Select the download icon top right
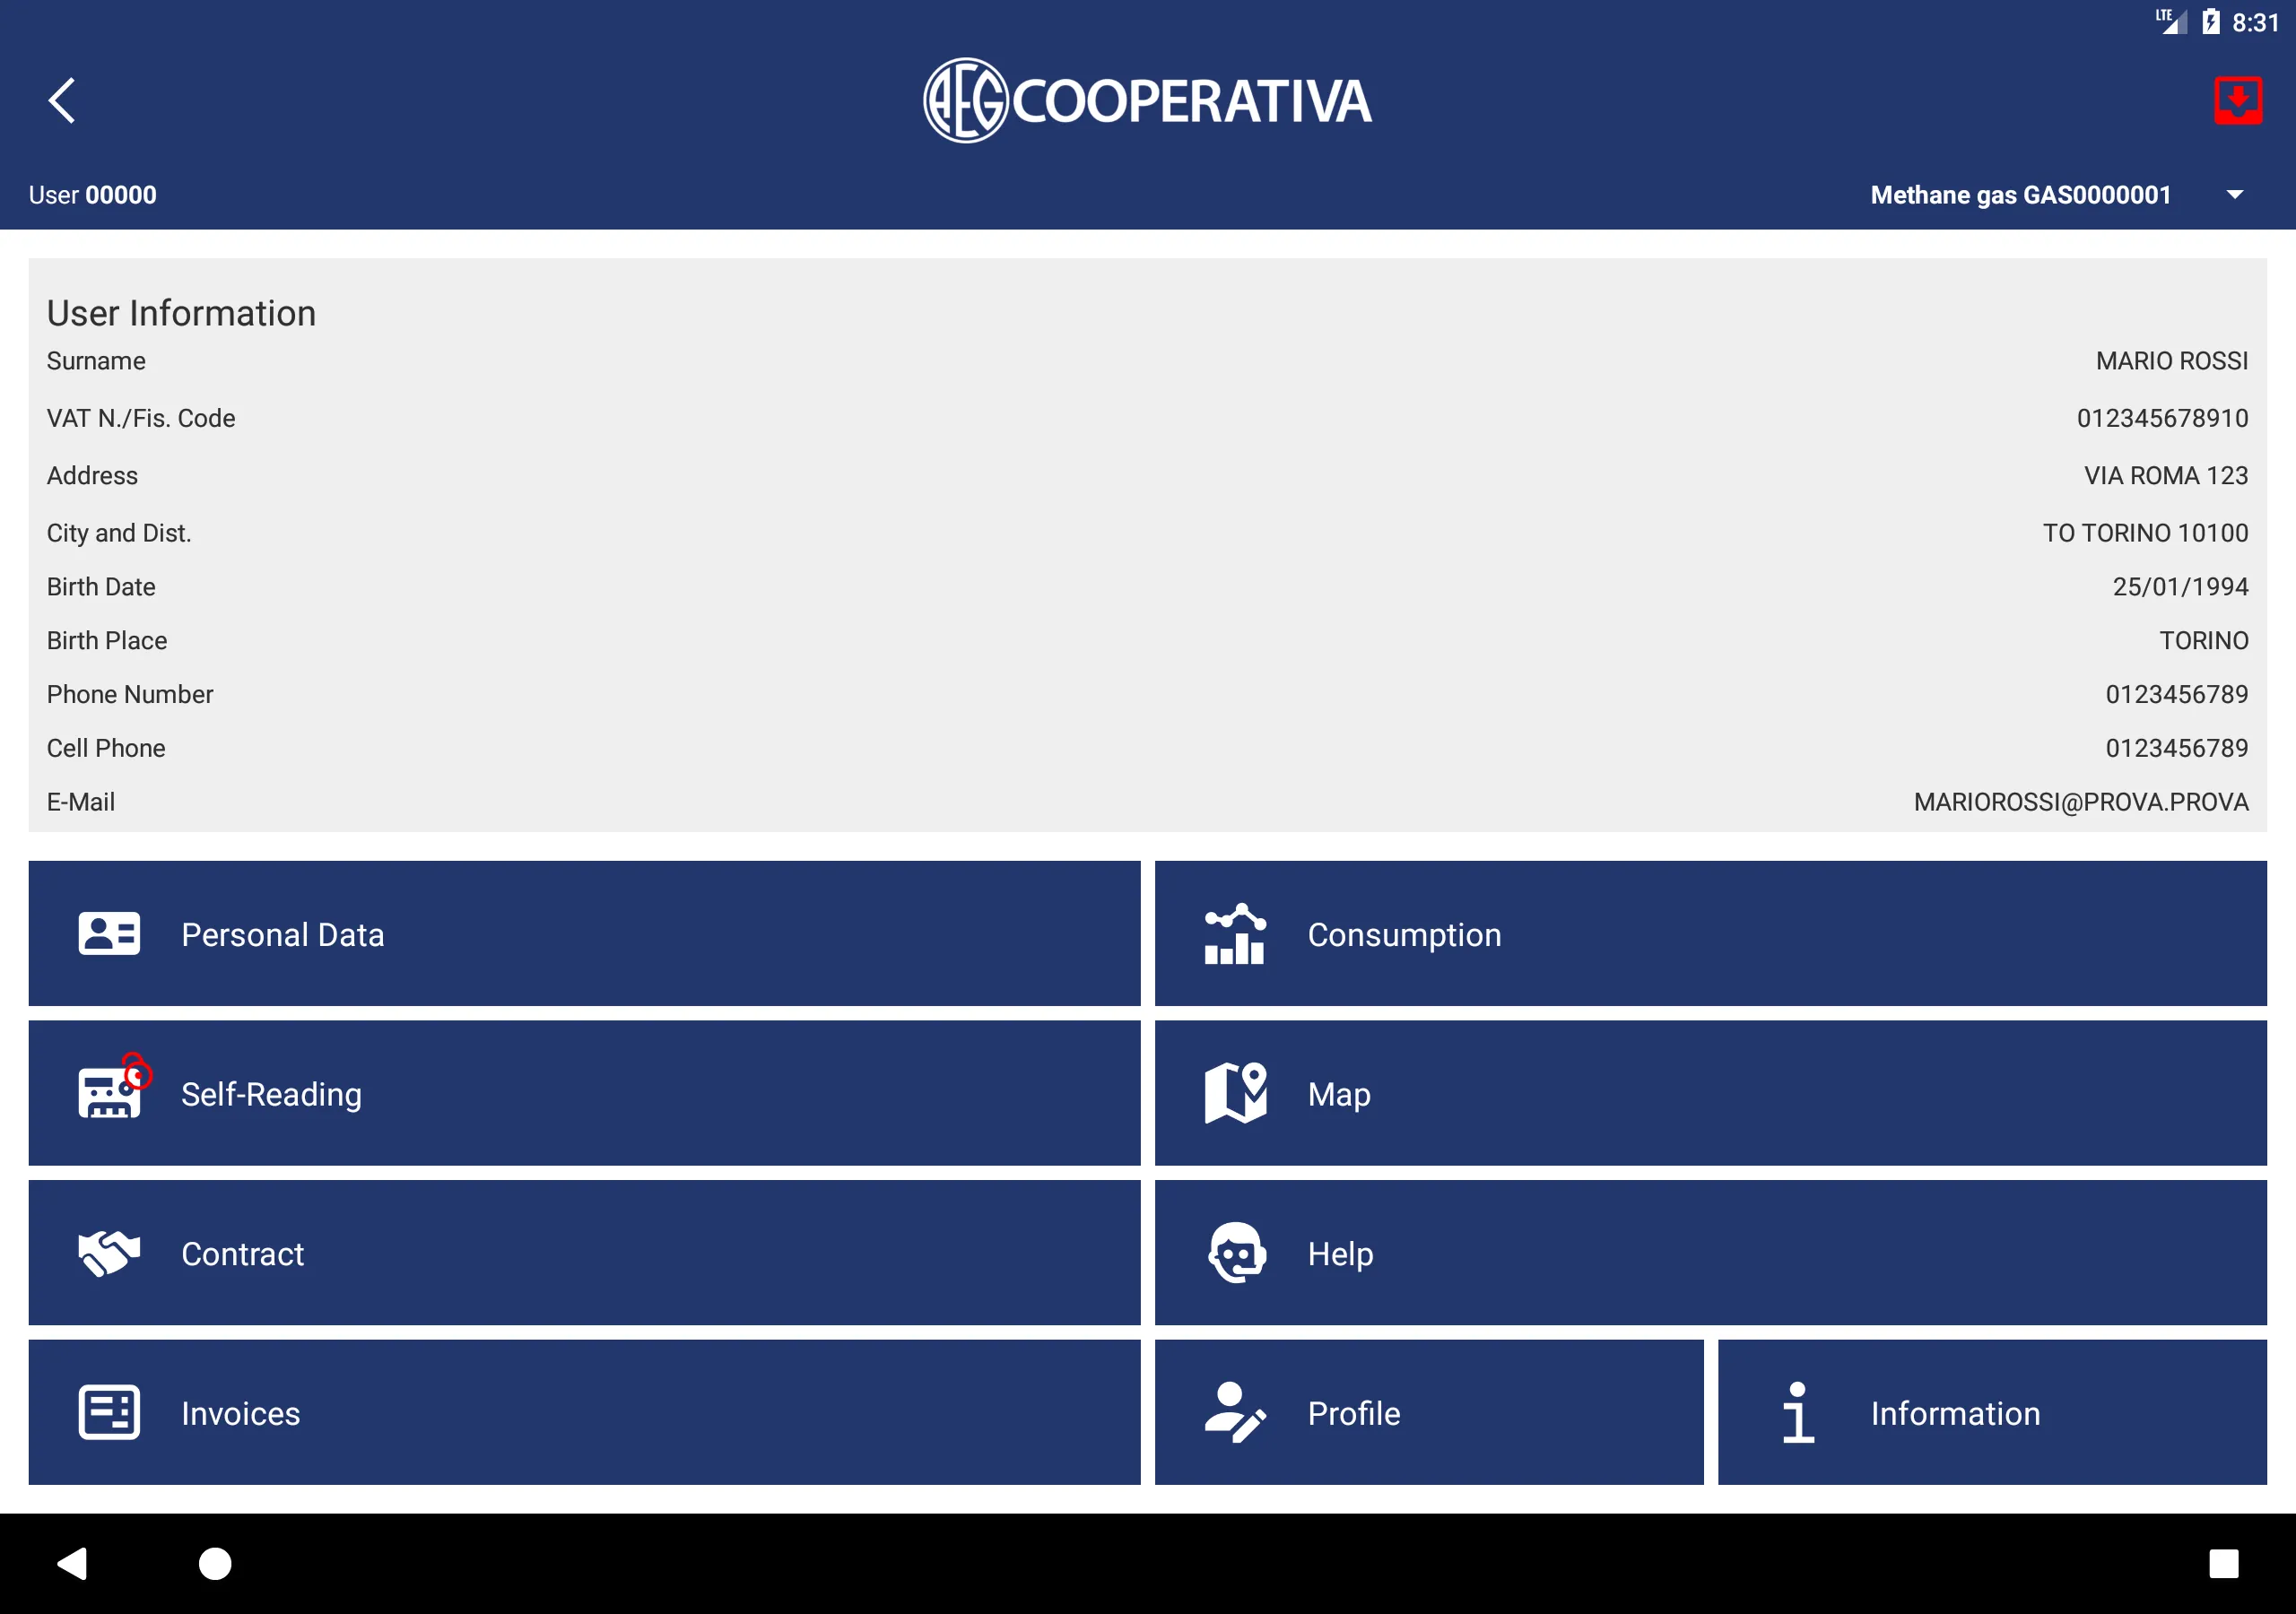This screenshot has height=1614, width=2296. click(2240, 100)
